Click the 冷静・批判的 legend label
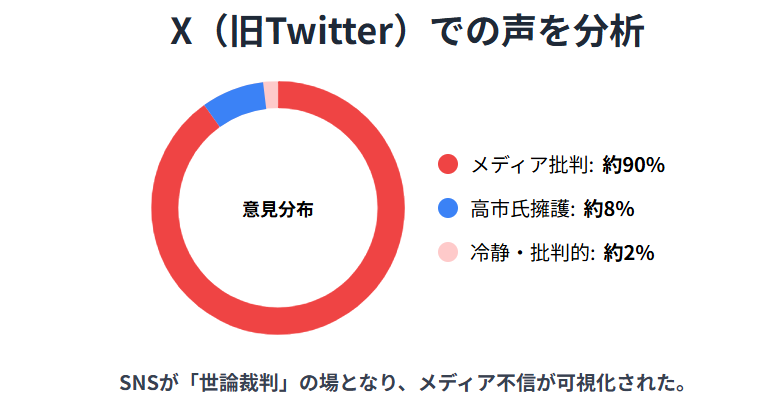The width and height of the screenshot is (780, 420). (532, 253)
